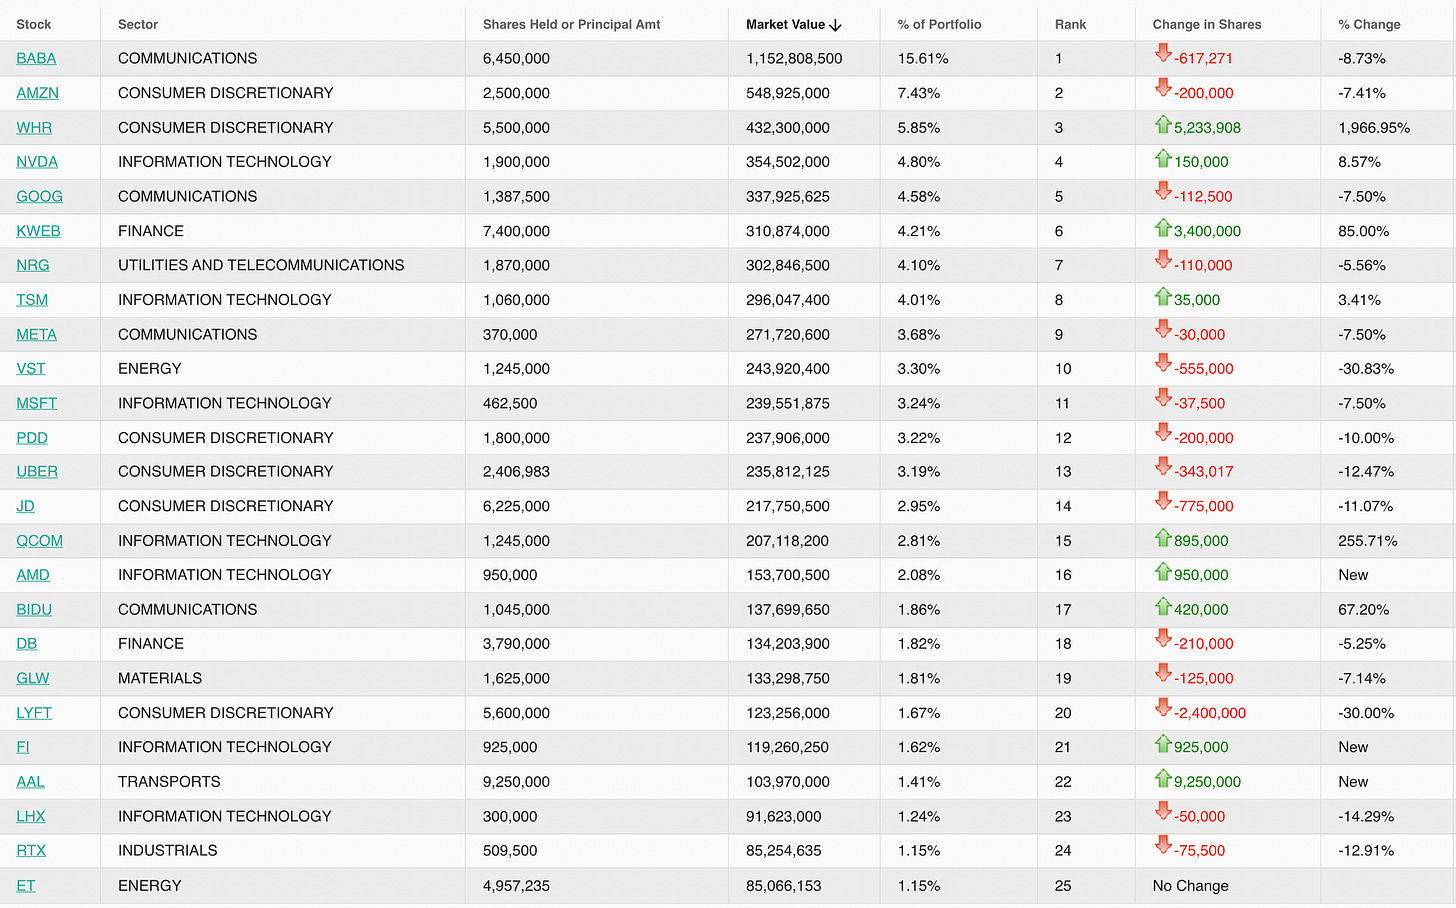
Task: Click the red down arrow in BABA row
Action: point(1162,54)
